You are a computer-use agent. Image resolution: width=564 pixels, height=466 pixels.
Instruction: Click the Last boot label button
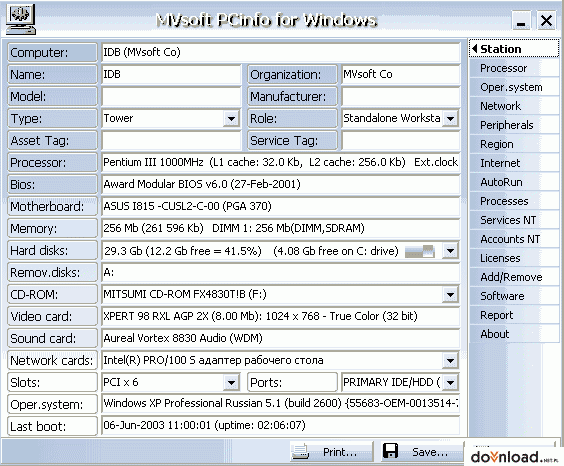click(52, 426)
